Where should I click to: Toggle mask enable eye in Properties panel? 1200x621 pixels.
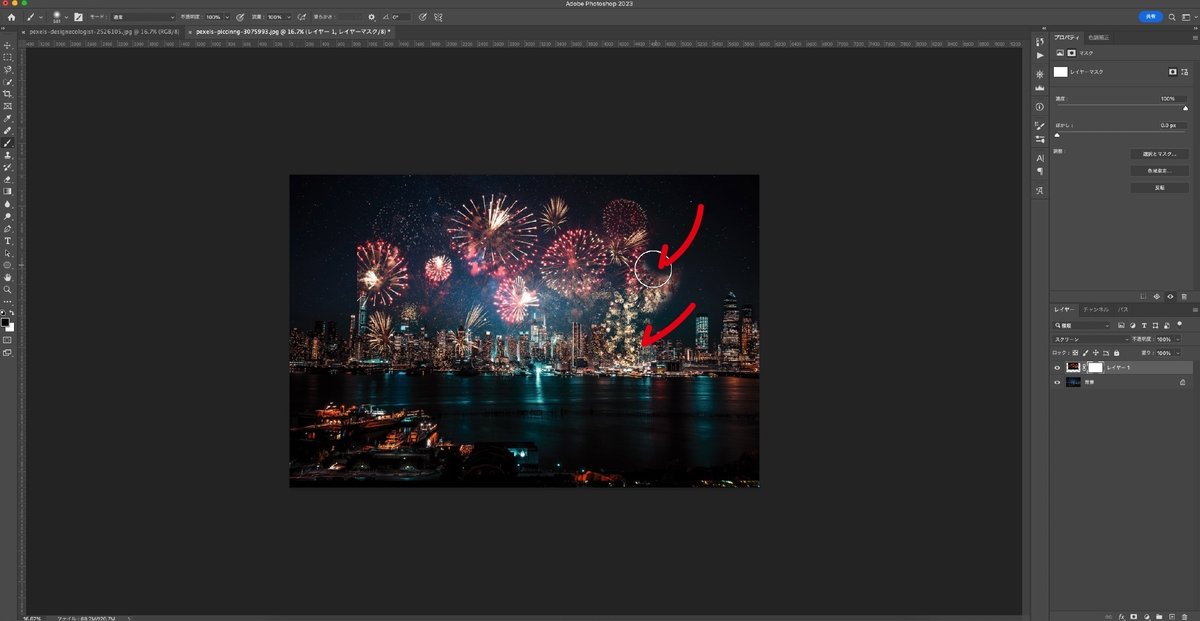1171,296
